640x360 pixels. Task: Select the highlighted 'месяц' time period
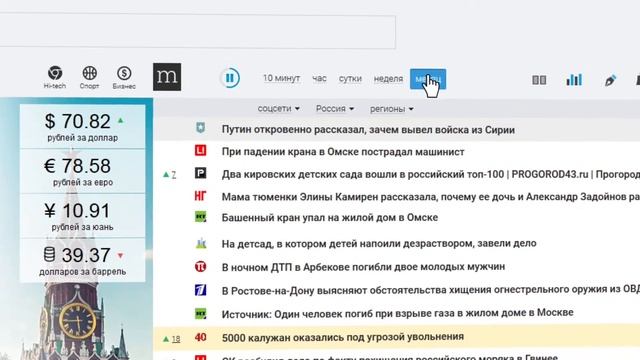click(x=428, y=79)
